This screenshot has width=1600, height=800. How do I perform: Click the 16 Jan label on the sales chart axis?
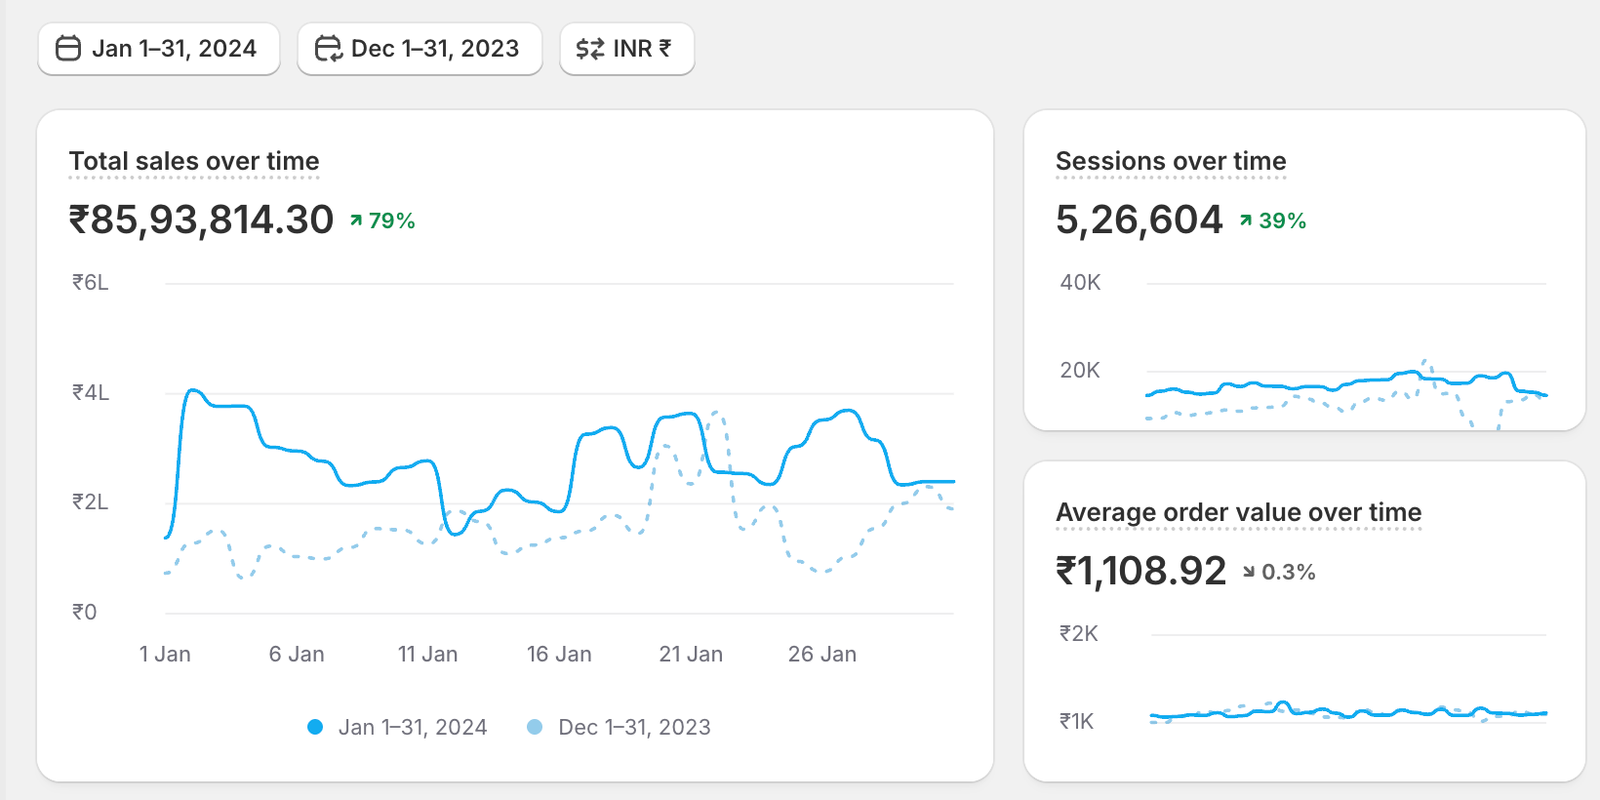click(x=559, y=654)
